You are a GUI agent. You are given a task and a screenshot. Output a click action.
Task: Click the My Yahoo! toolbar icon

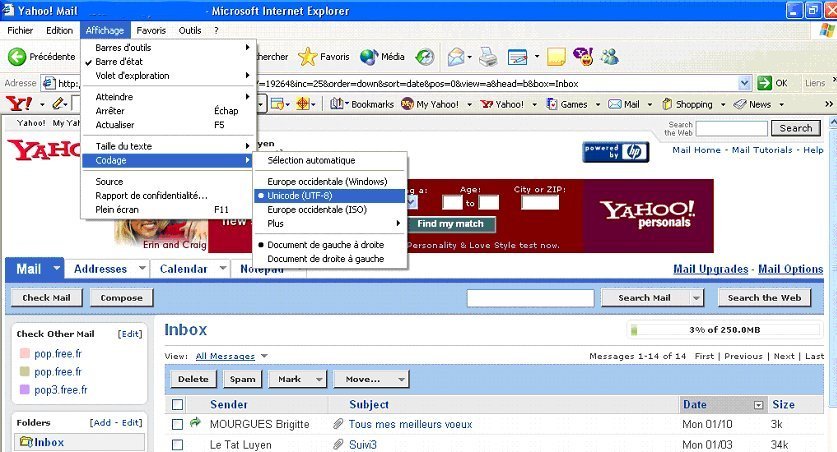click(407, 104)
